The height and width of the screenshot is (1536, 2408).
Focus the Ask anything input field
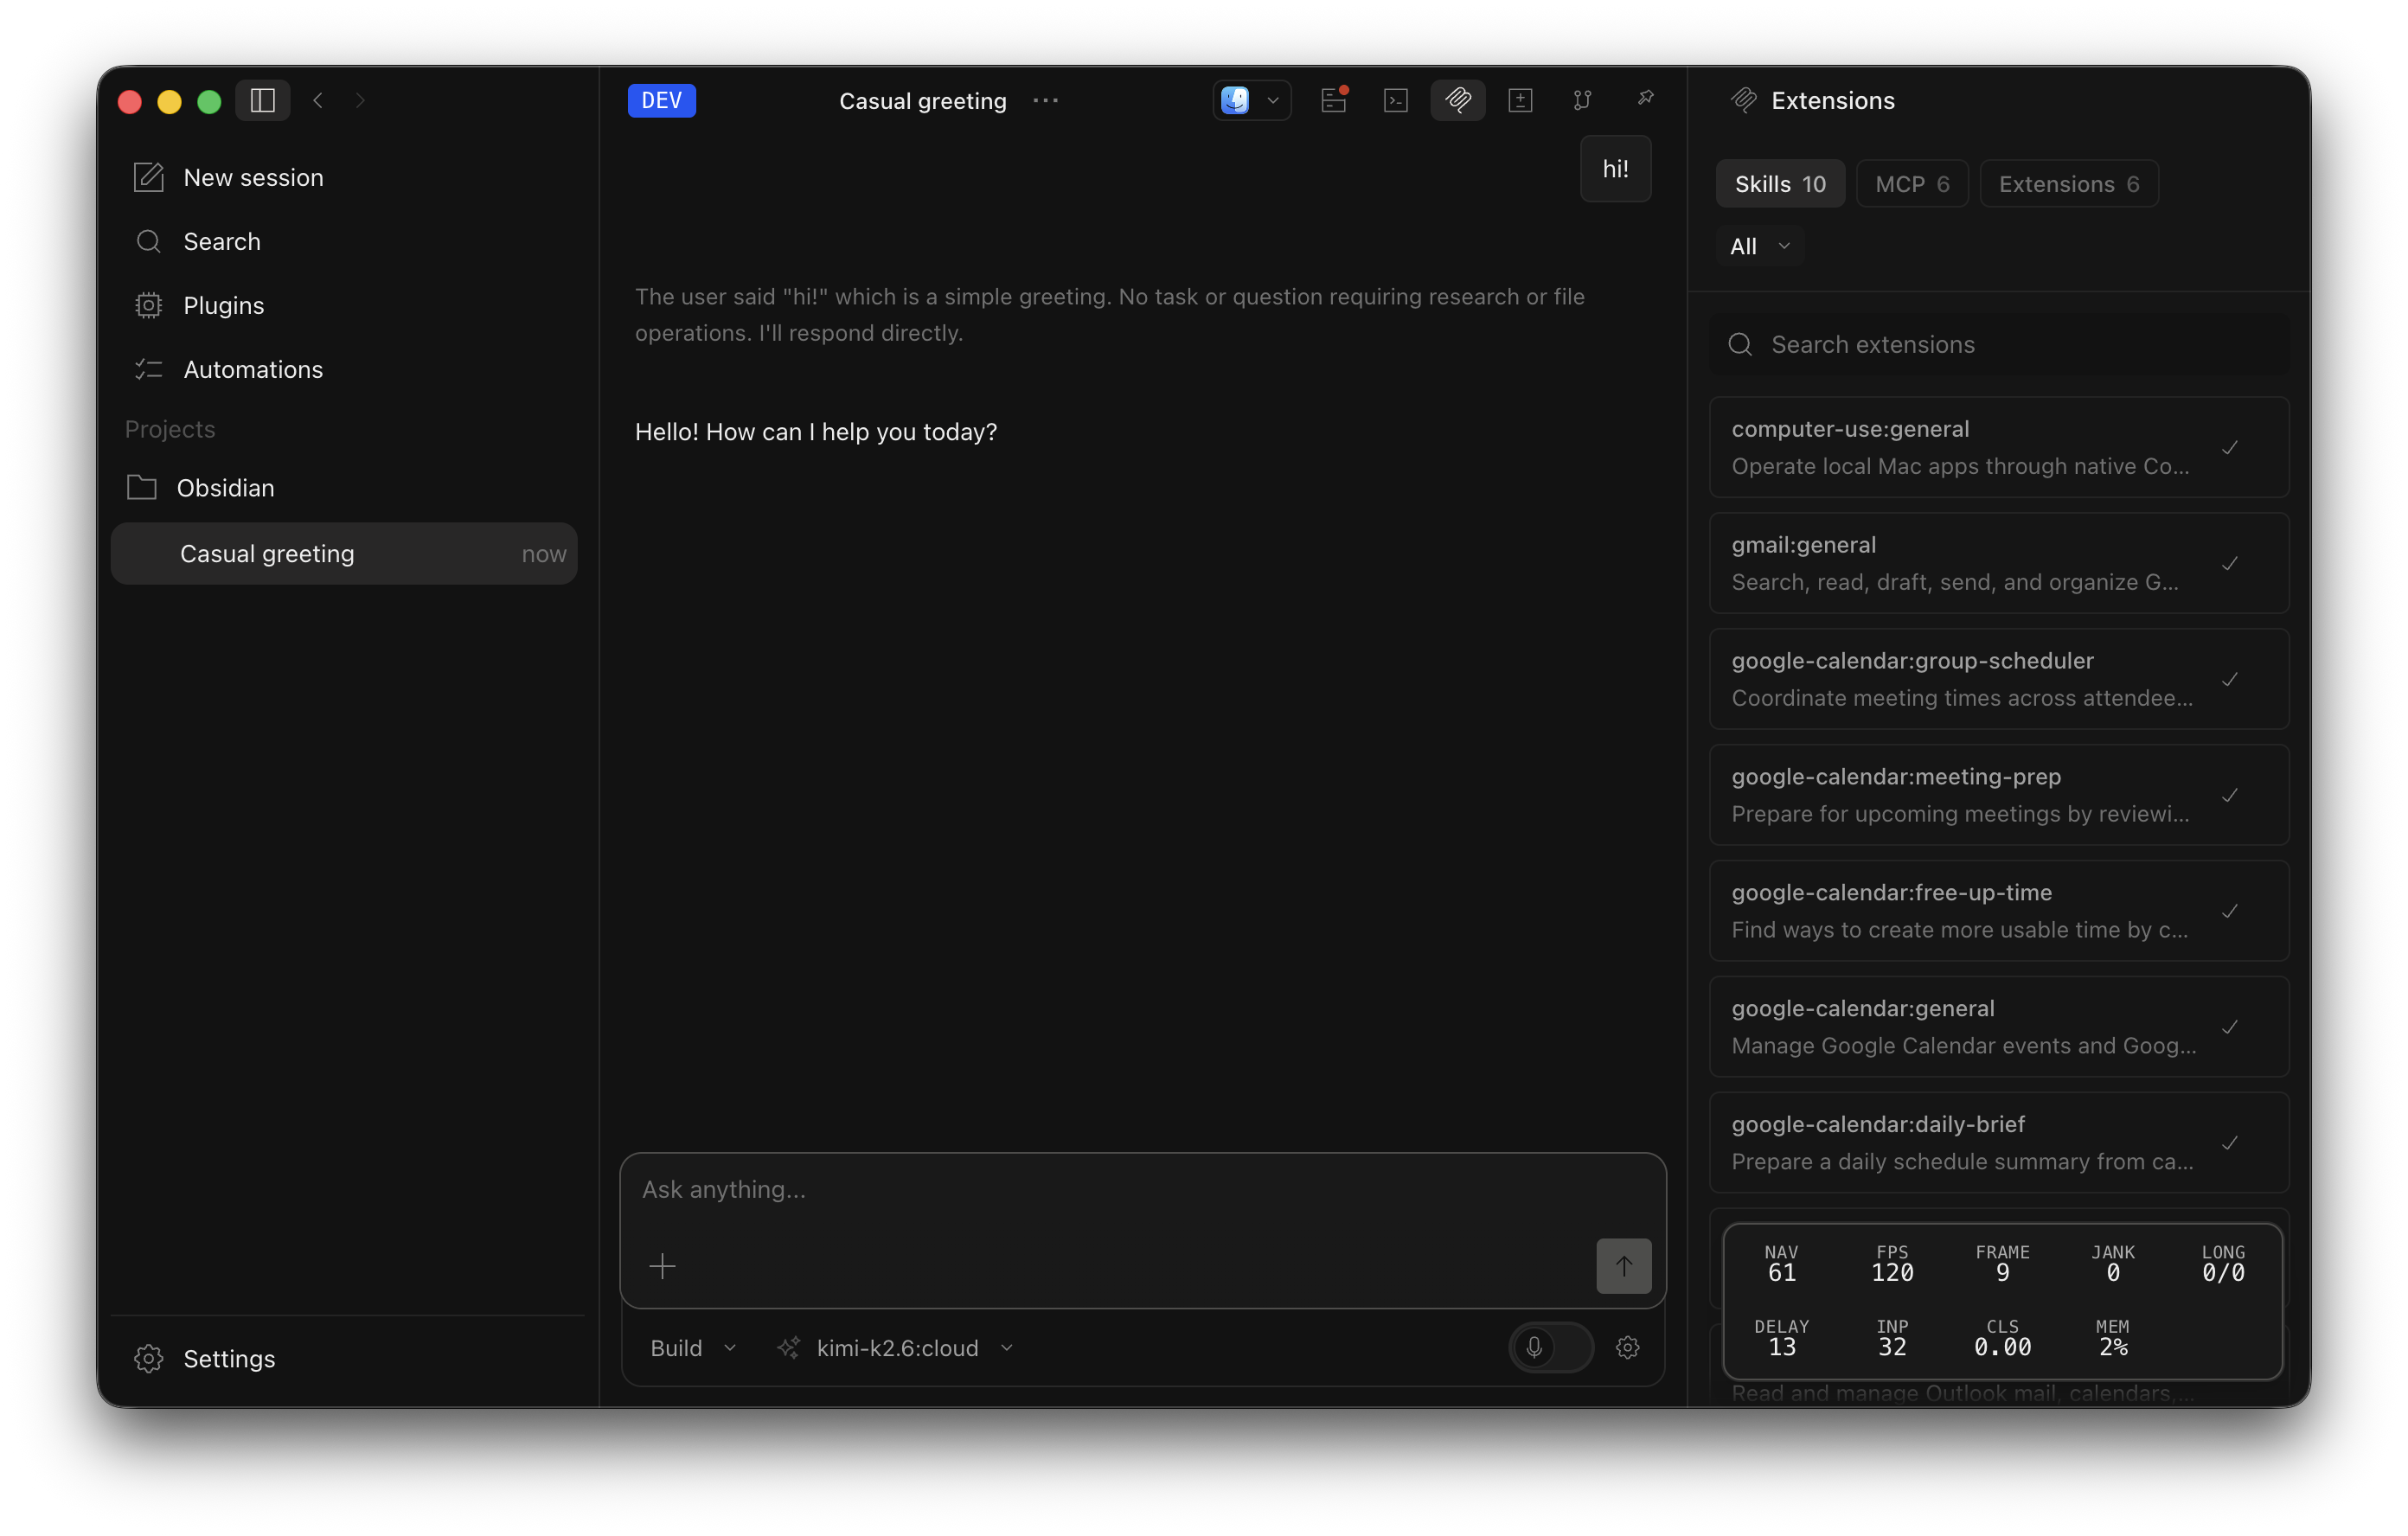(1142, 1189)
